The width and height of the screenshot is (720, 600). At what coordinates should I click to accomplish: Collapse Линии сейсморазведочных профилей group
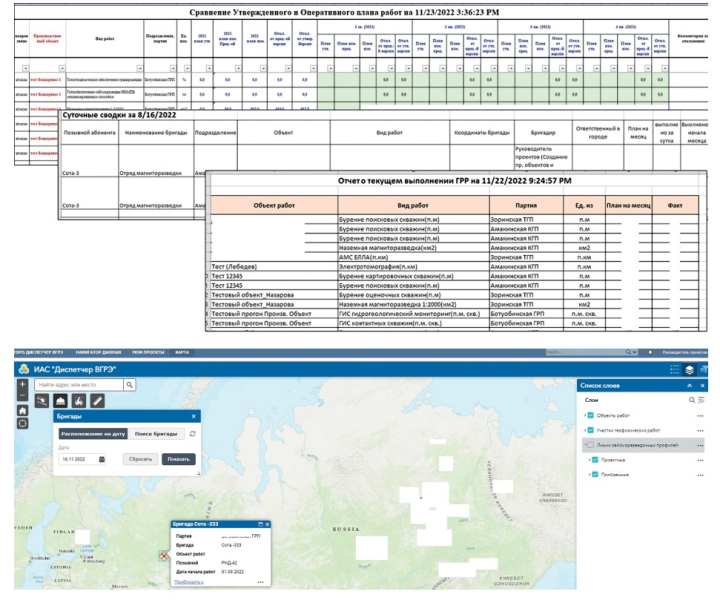coord(585,445)
